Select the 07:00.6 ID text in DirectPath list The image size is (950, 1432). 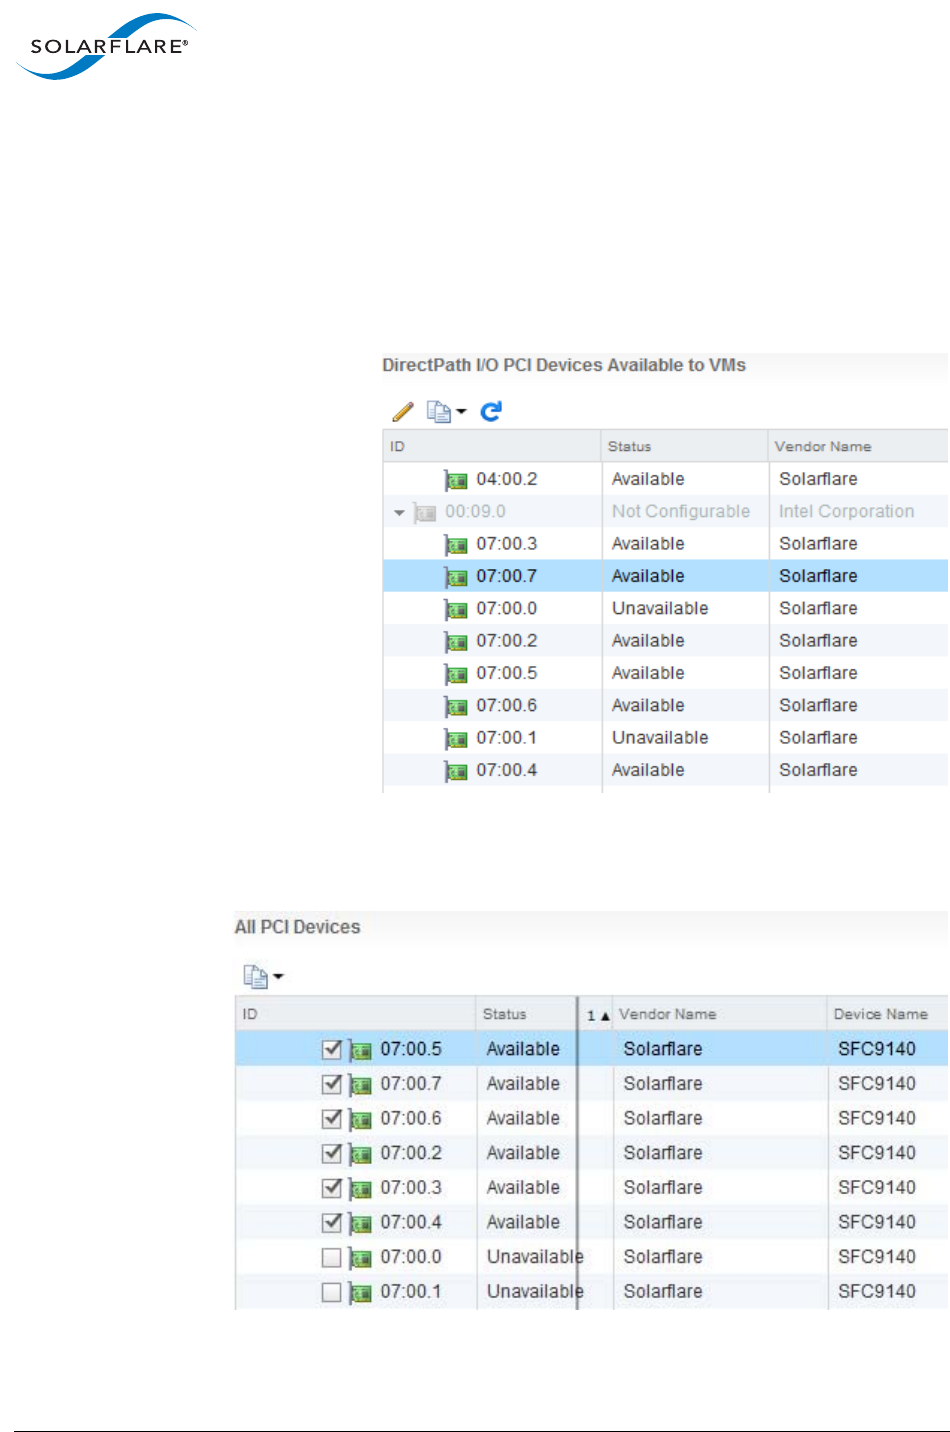pos(507,705)
